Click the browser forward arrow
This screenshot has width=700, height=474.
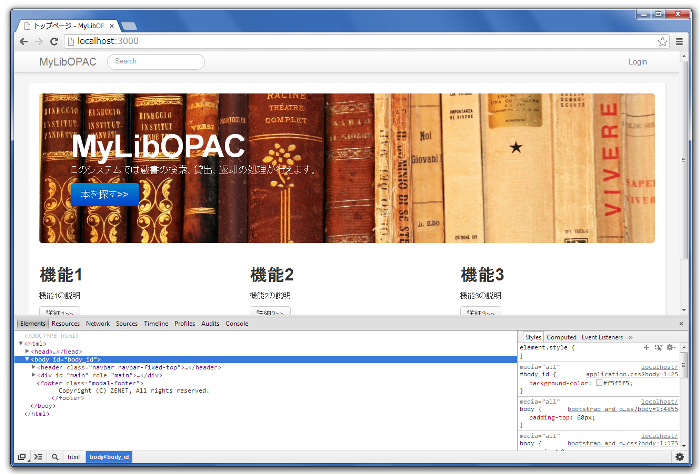(39, 42)
